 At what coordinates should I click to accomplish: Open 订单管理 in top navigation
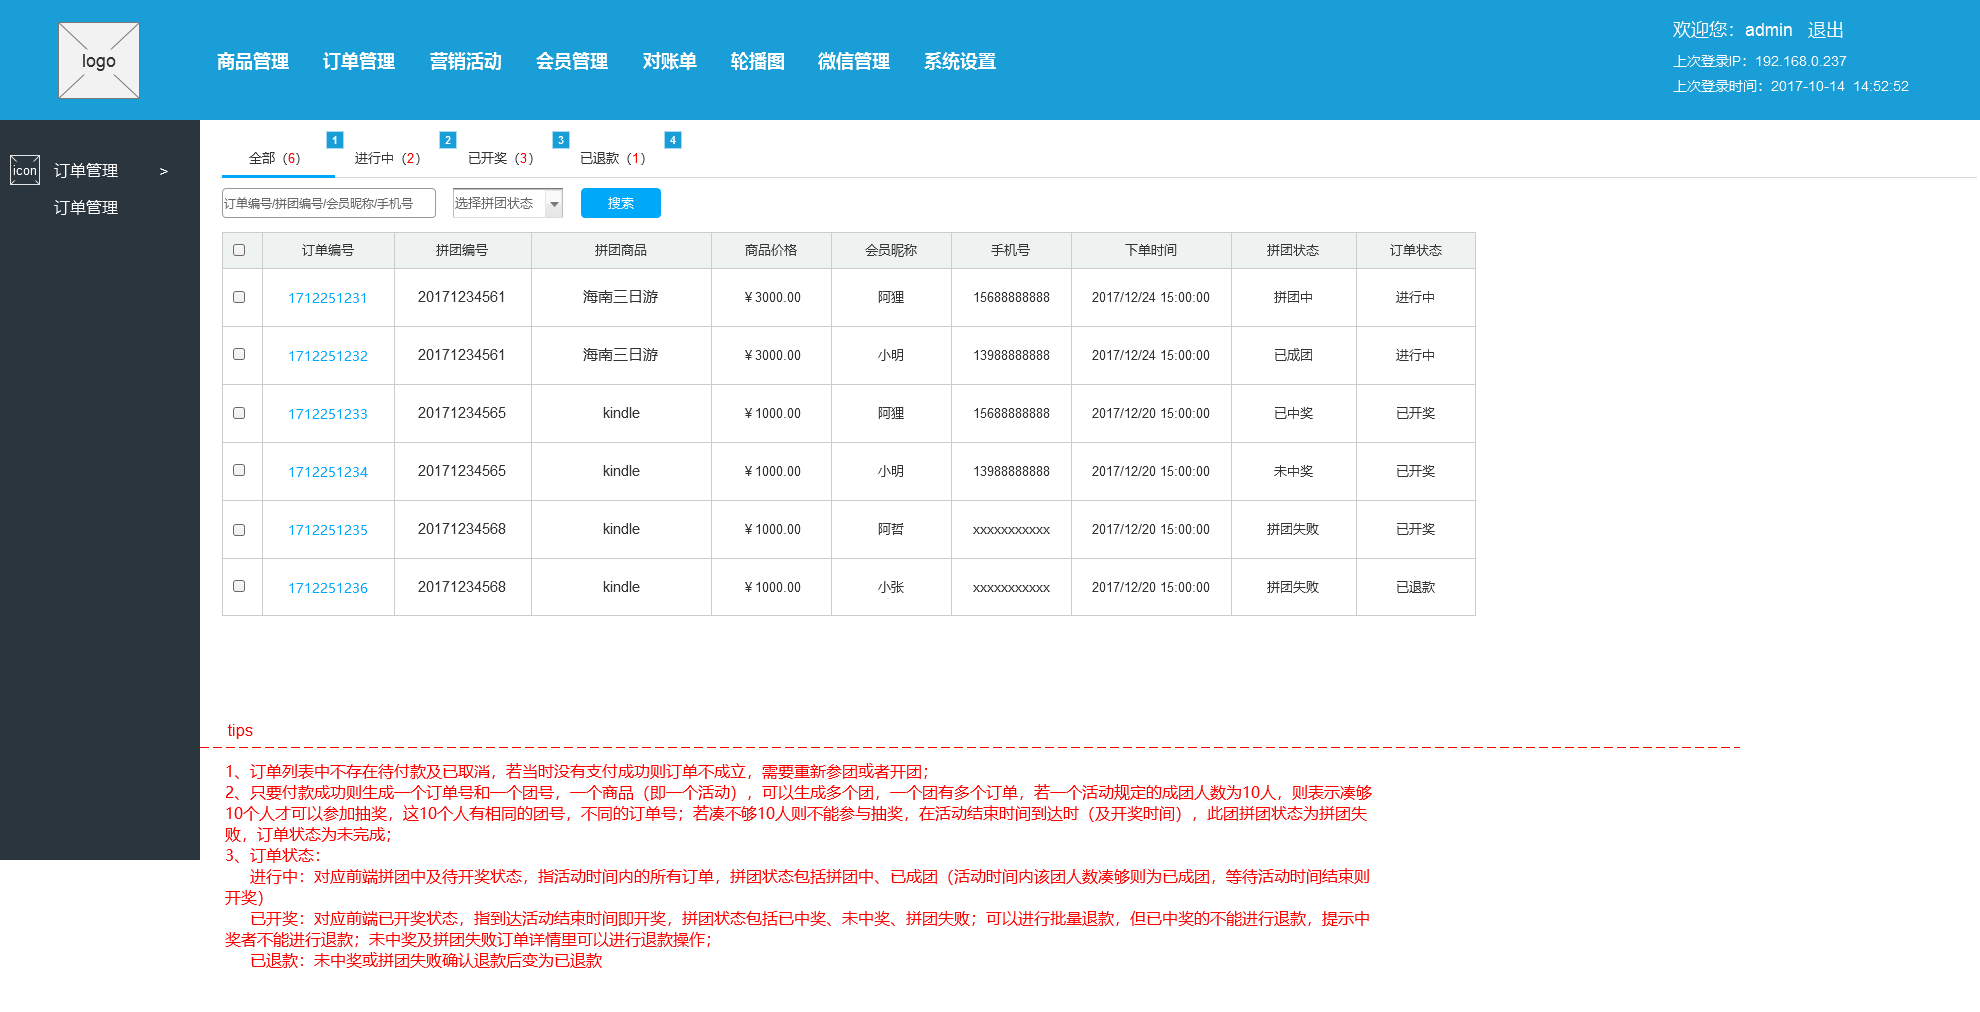pos(359,61)
